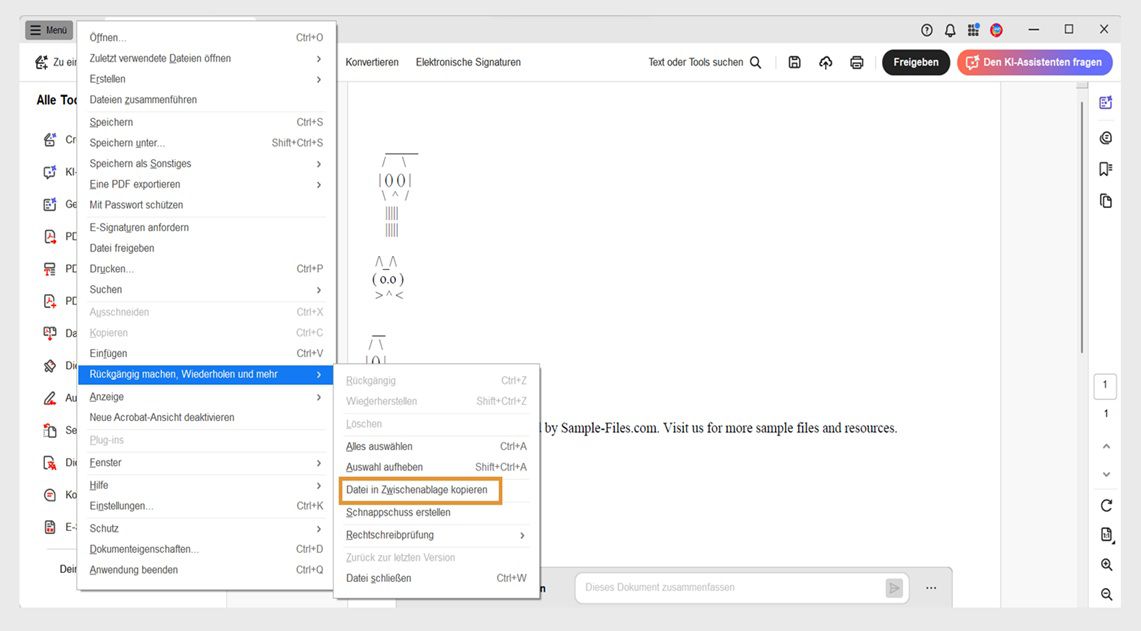Expand the Rechtschreibprüfung submenu

pos(436,535)
